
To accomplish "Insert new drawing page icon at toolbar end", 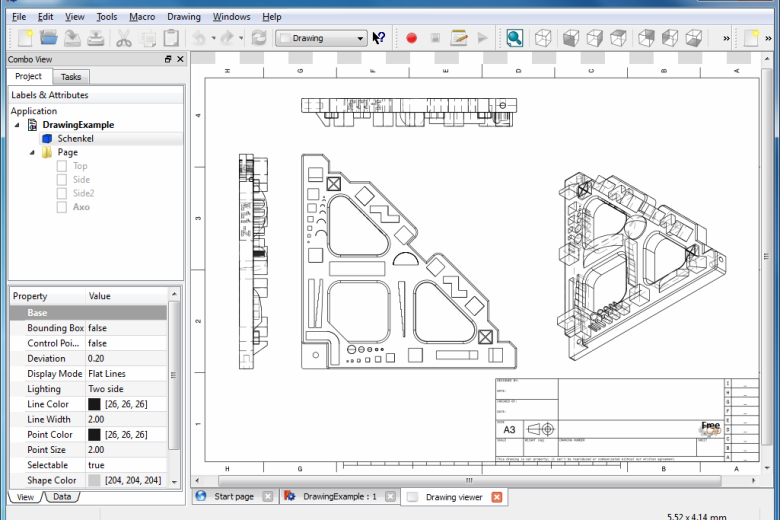I will click(x=752, y=38).
